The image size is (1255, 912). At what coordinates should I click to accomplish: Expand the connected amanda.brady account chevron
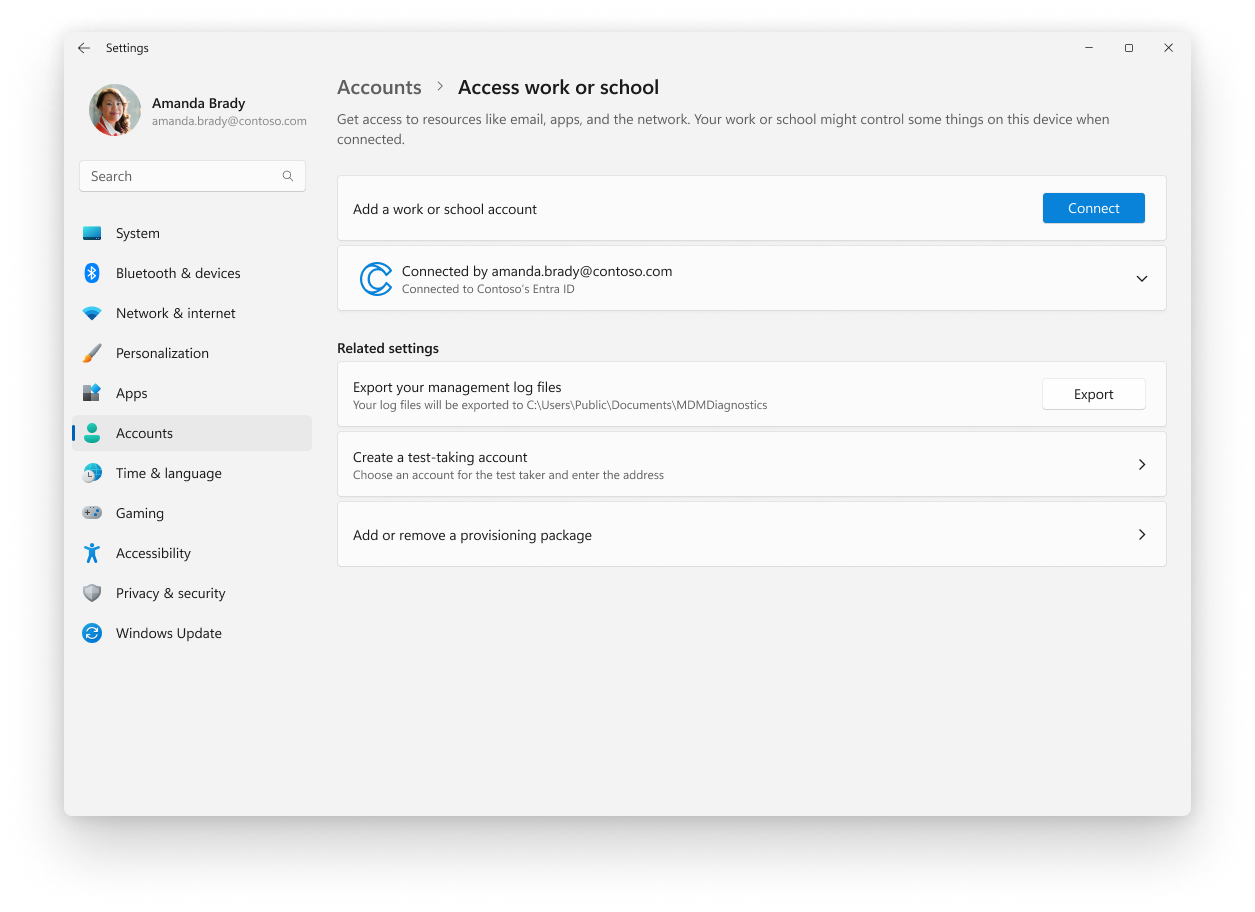(x=1142, y=279)
